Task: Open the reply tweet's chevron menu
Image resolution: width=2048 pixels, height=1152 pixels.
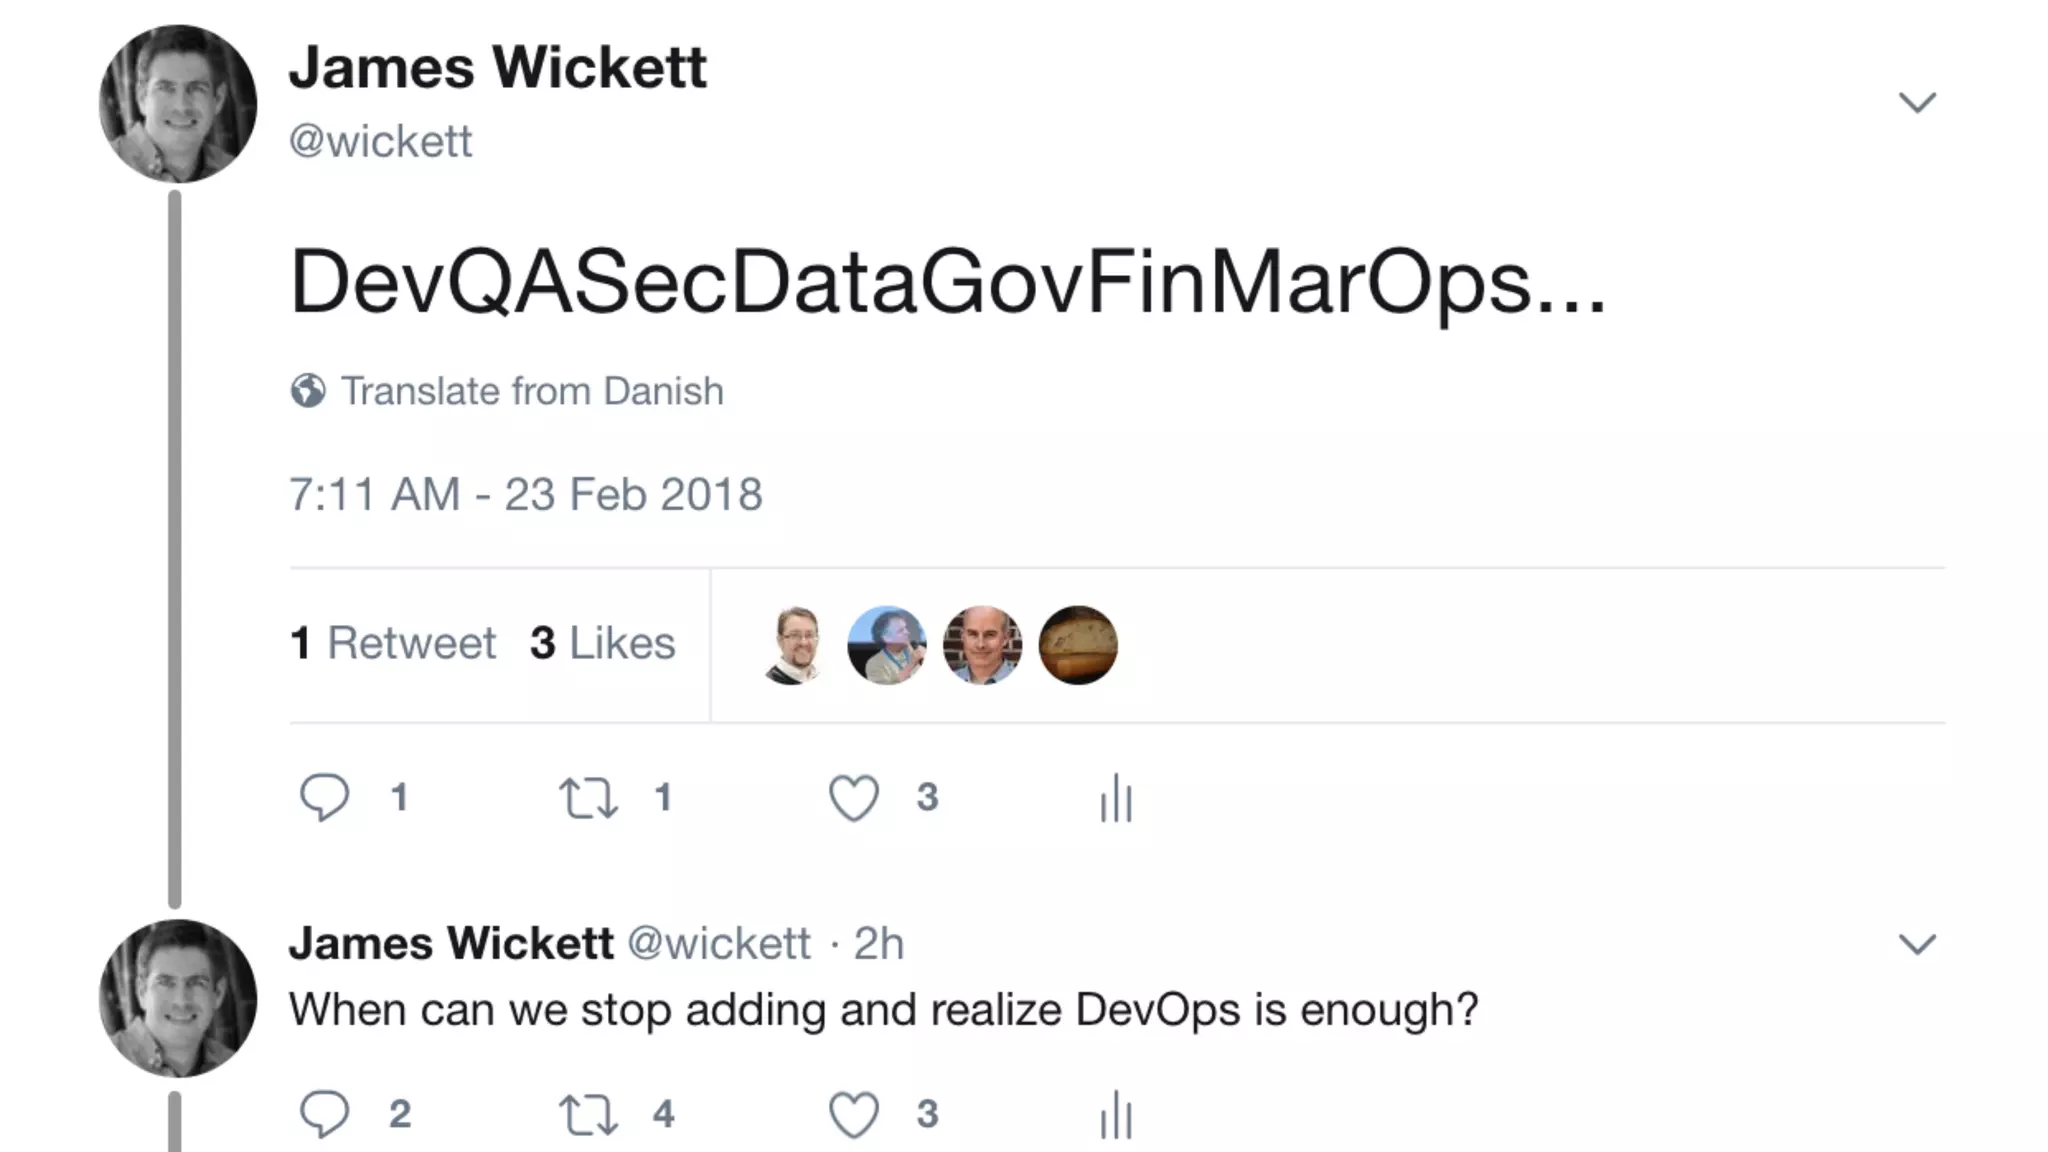Action: pyautogui.click(x=1917, y=944)
